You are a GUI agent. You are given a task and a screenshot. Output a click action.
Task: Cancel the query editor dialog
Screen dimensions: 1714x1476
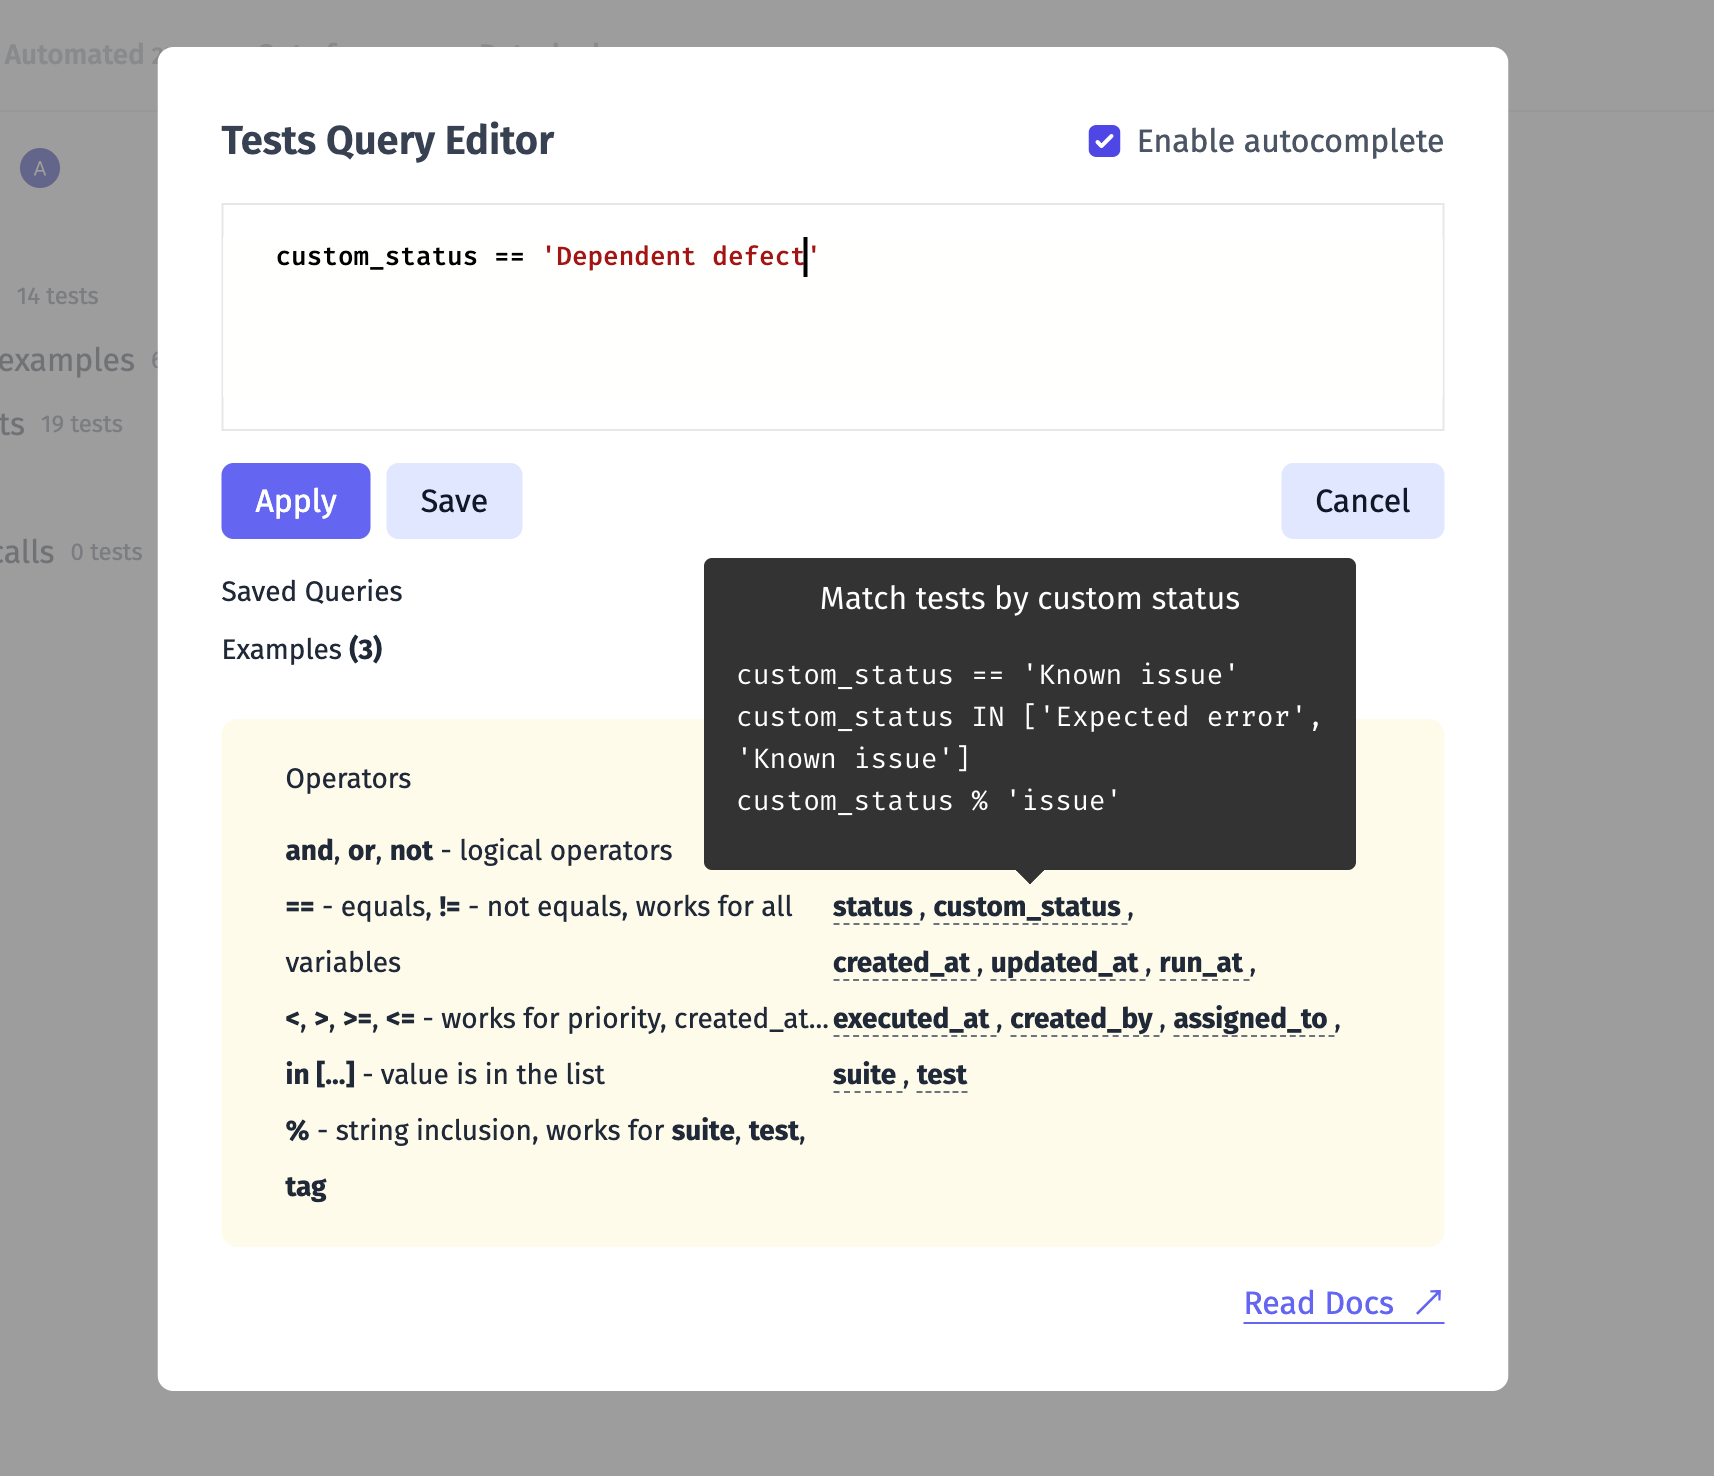pyautogui.click(x=1362, y=501)
